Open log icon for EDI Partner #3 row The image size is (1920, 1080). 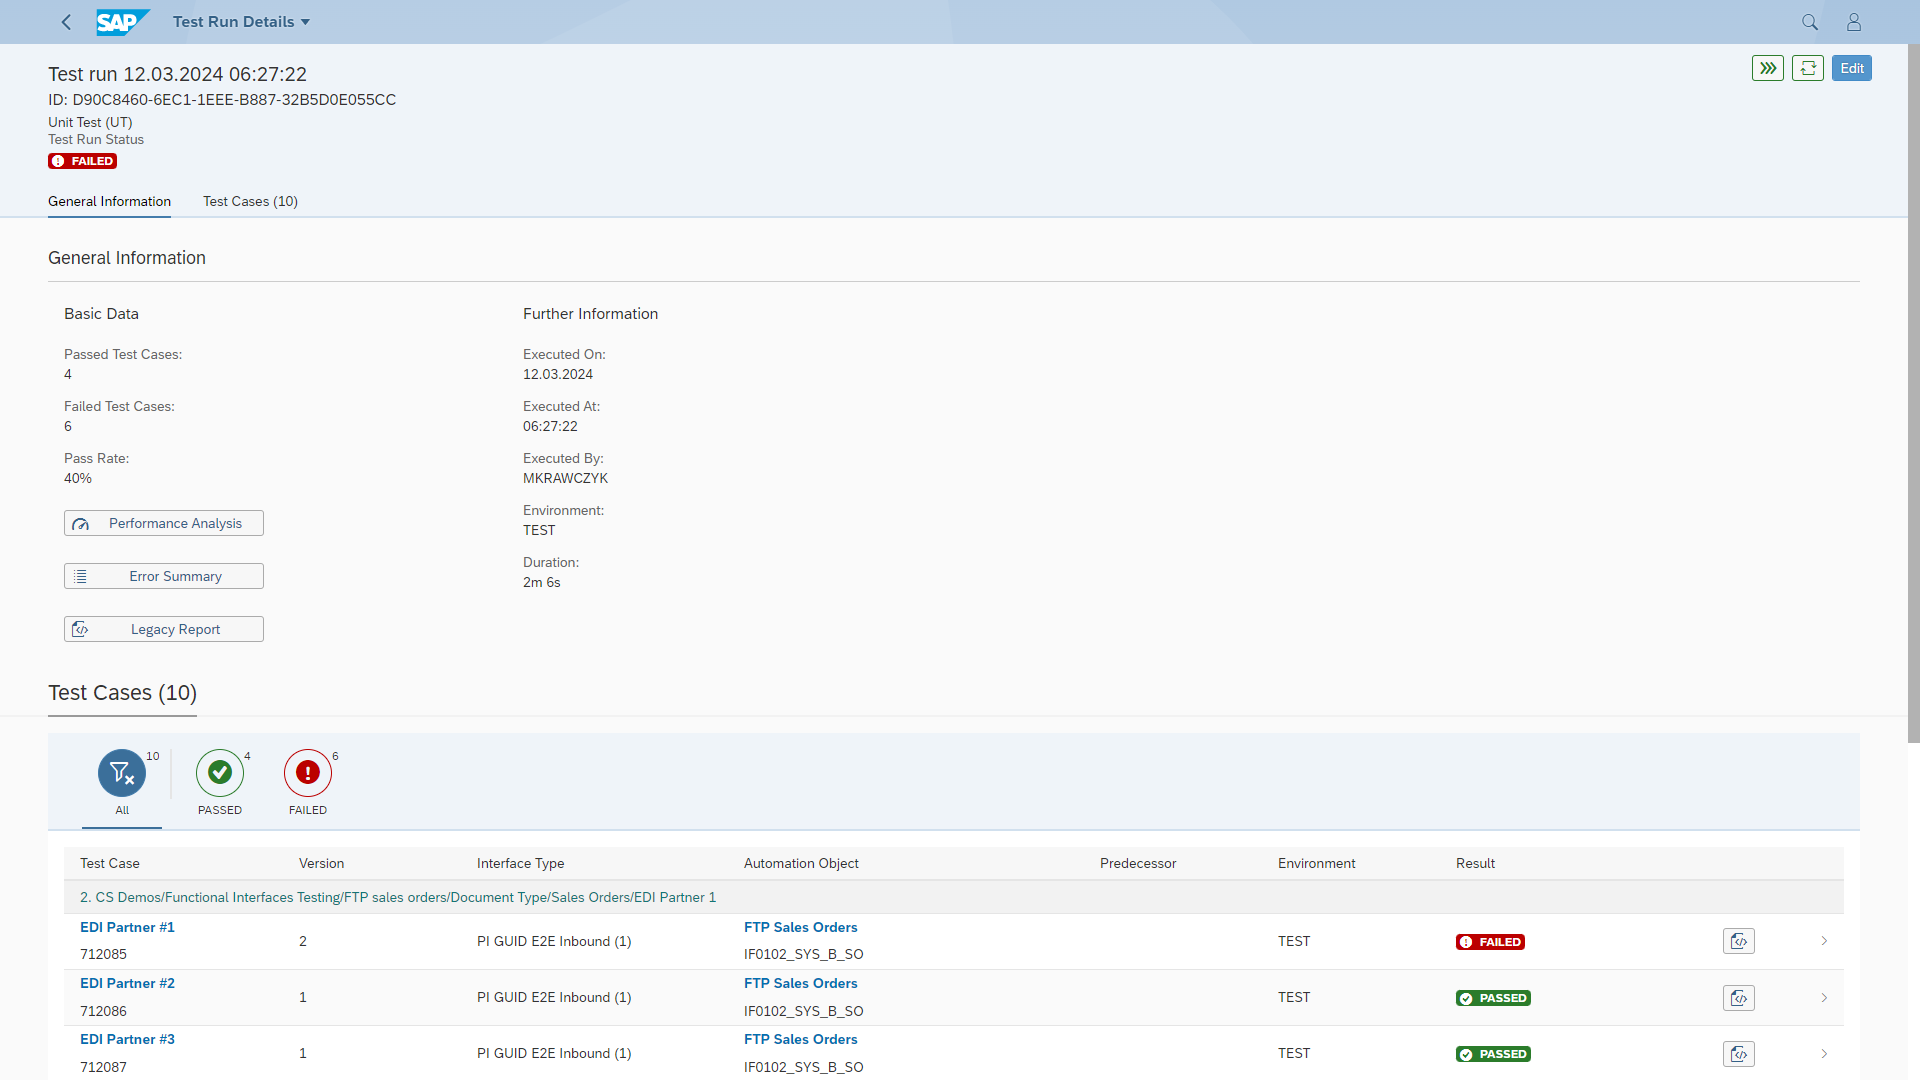point(1738,1054)
